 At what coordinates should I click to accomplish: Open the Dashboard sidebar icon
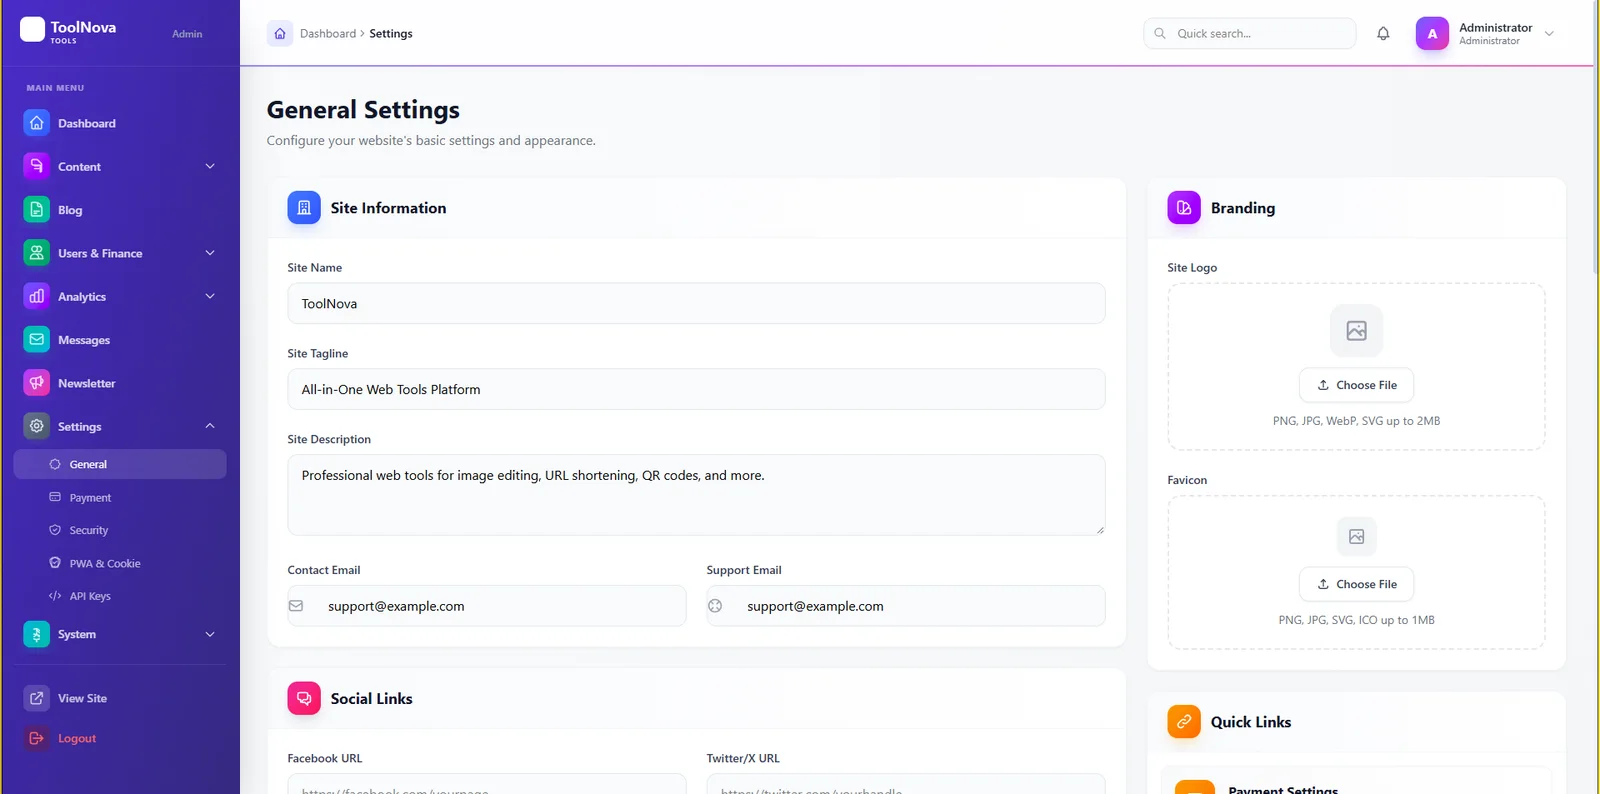coord(37,123)
